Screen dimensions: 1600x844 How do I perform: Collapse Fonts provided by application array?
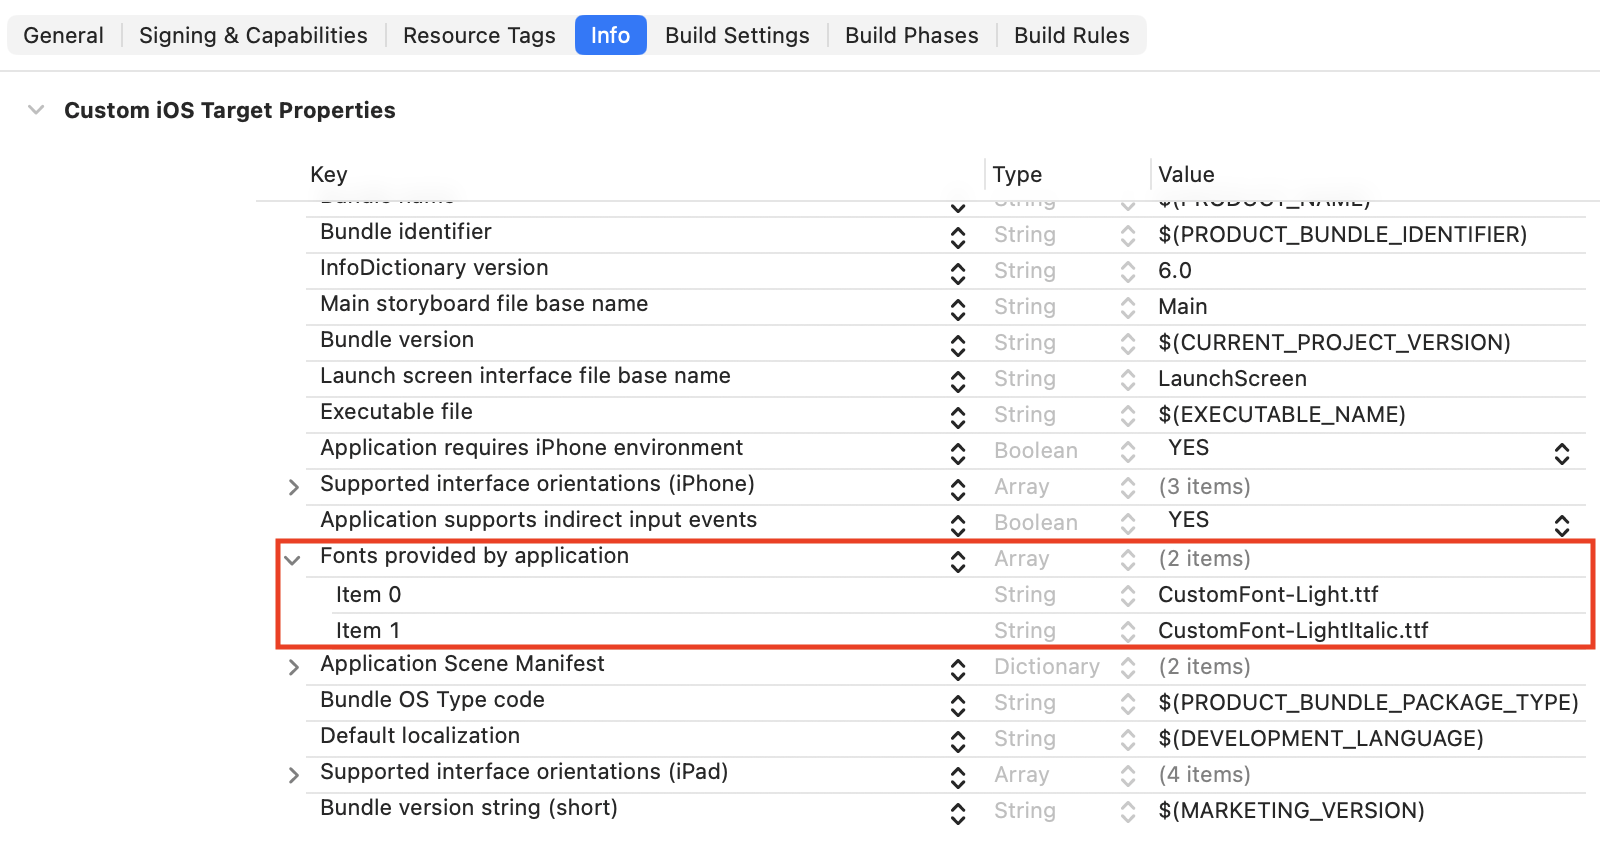pos(292,560)
